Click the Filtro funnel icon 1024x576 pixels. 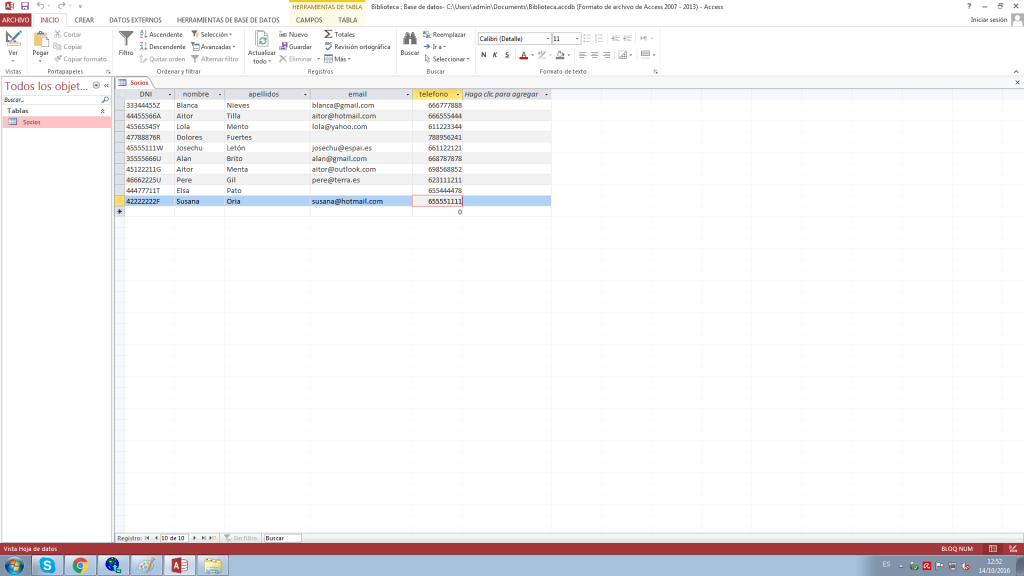(126, 39)
